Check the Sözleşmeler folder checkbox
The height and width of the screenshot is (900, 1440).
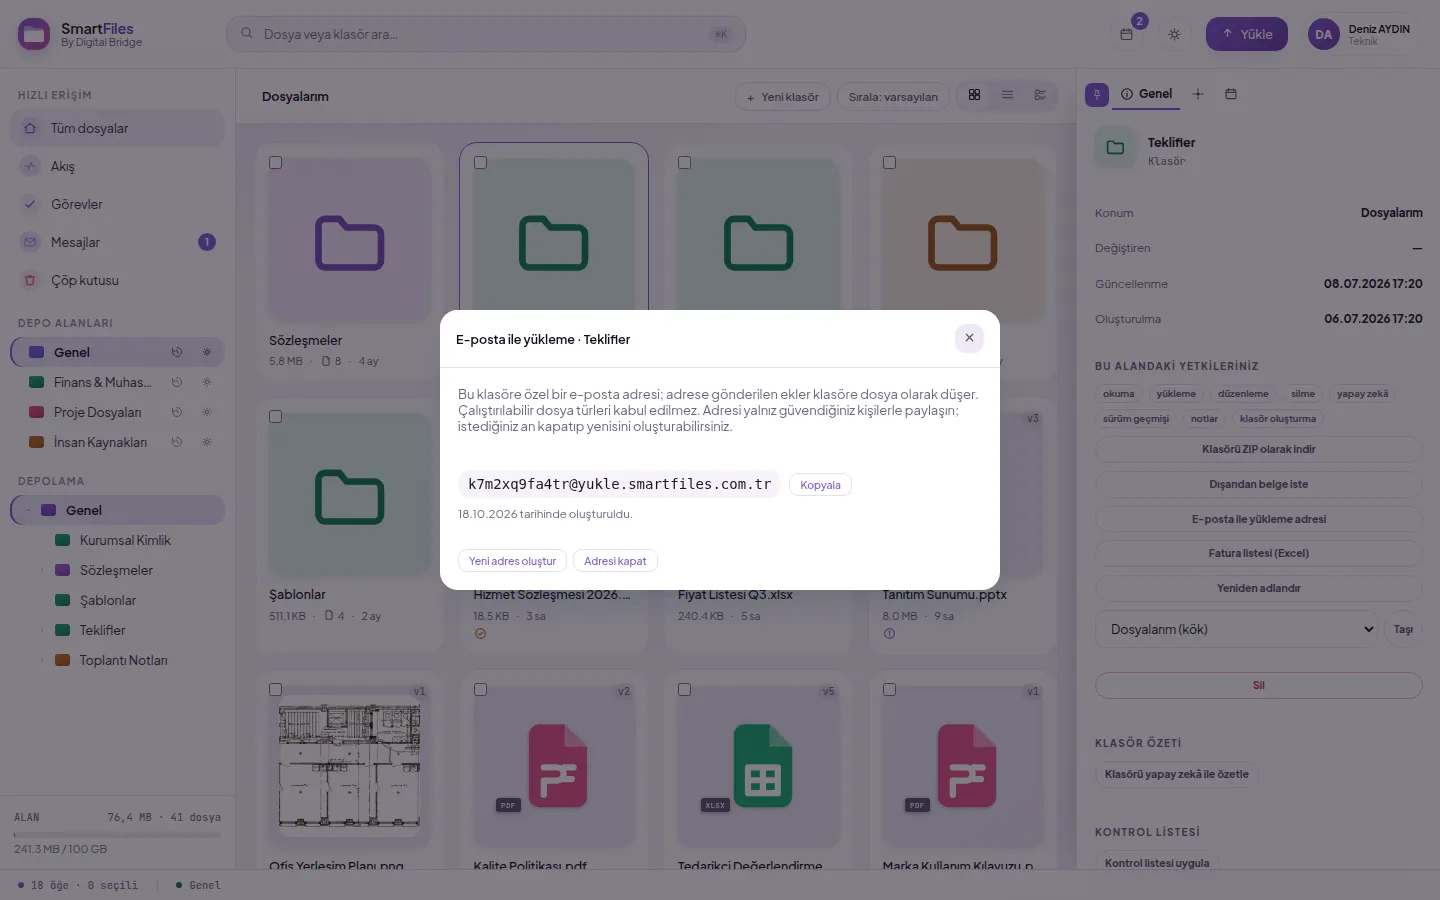[x=276, y=163]
